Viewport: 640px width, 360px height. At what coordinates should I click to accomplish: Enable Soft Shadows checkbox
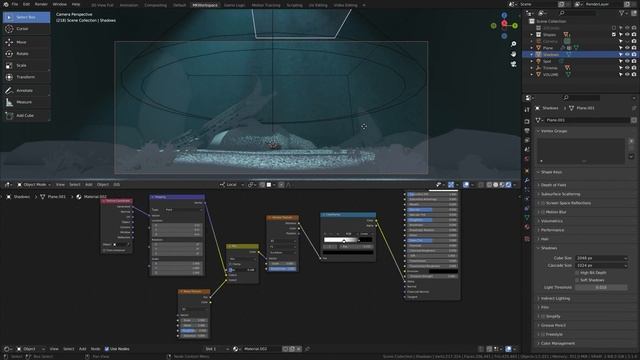tap(577, 280)
